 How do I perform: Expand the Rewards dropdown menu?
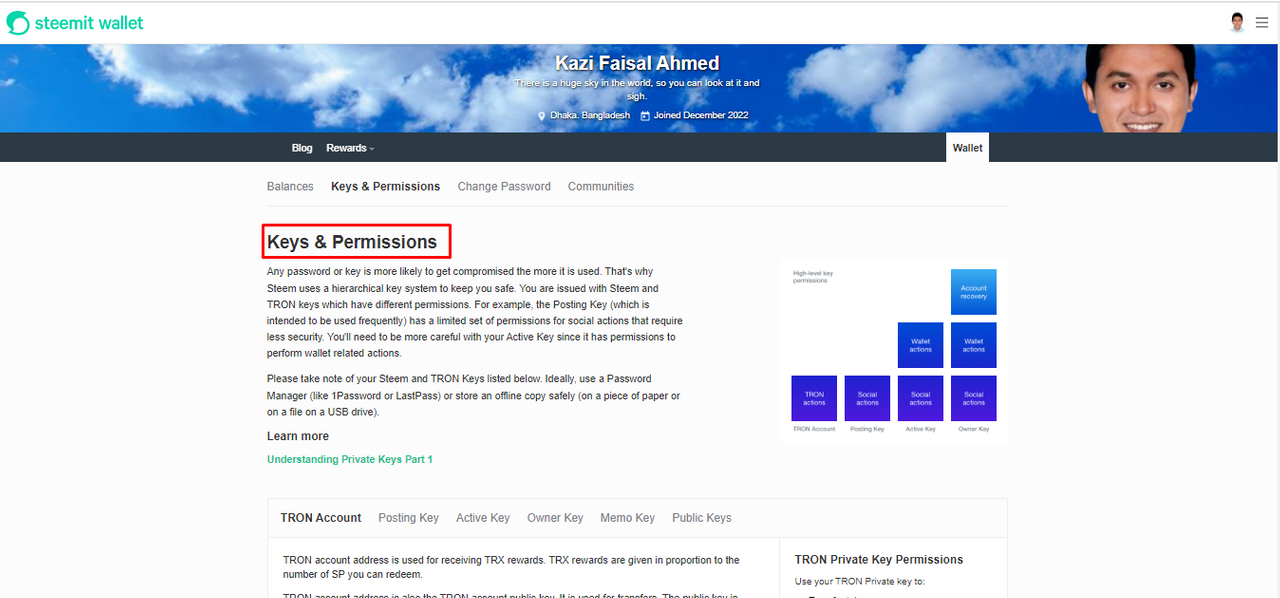coord(350,148)
